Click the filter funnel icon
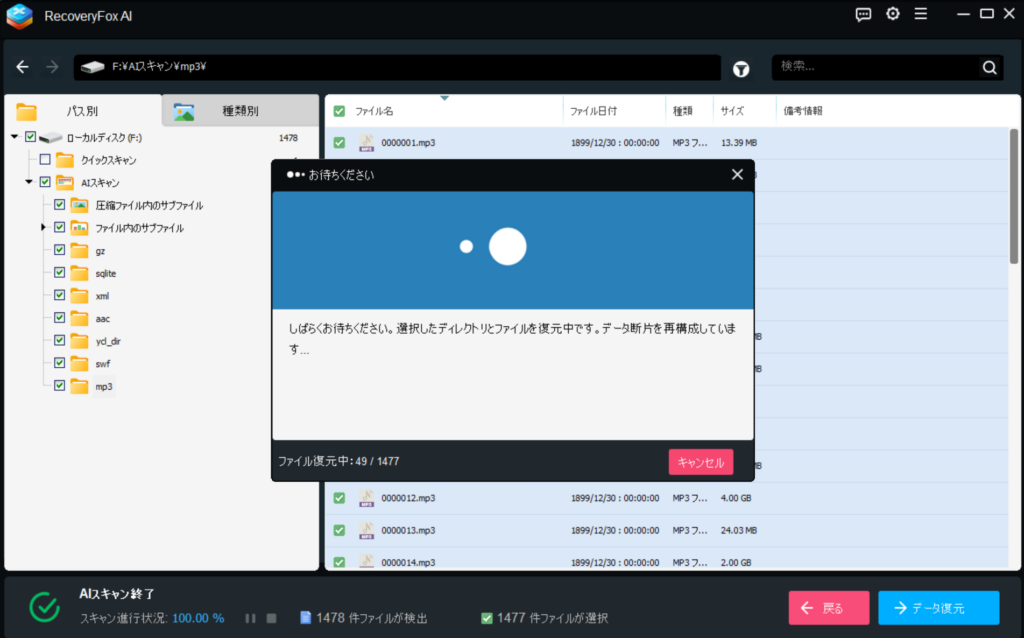The height and width of the screenshot is (638, 1024). click(741, 68)
